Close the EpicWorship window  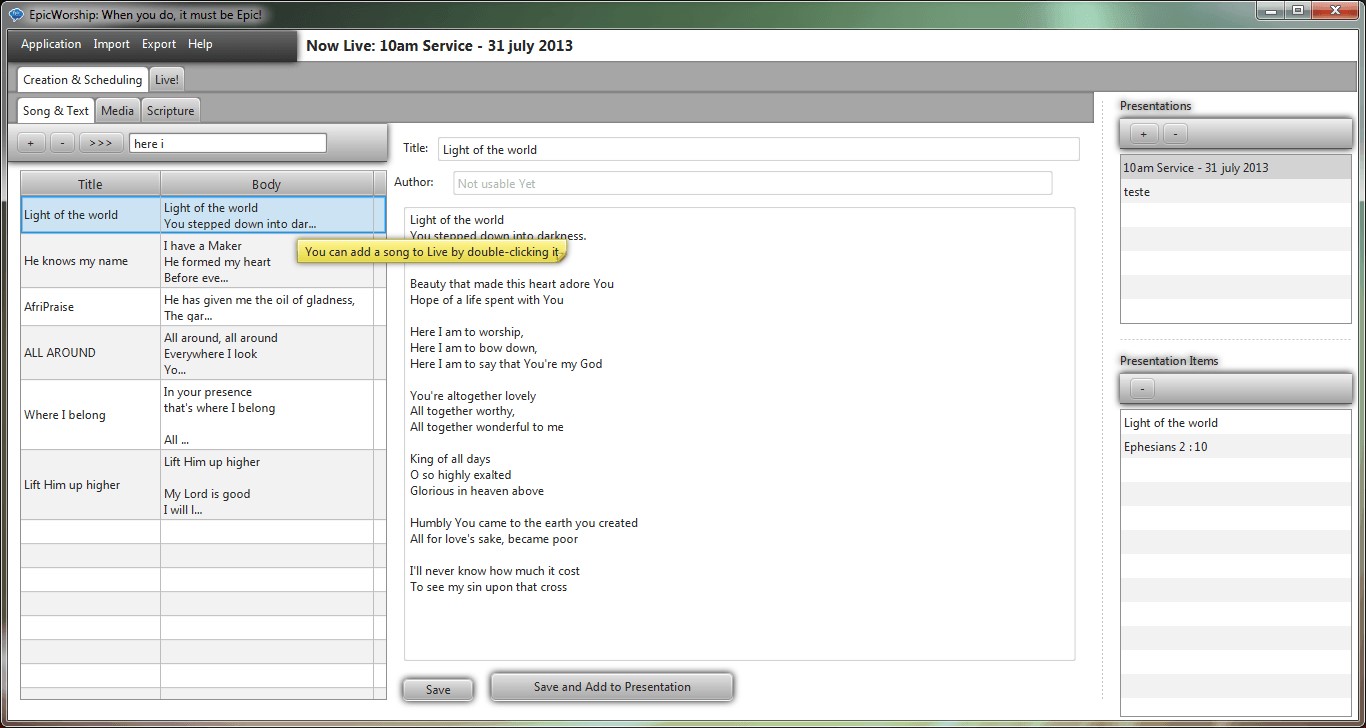click(1335, 10)
